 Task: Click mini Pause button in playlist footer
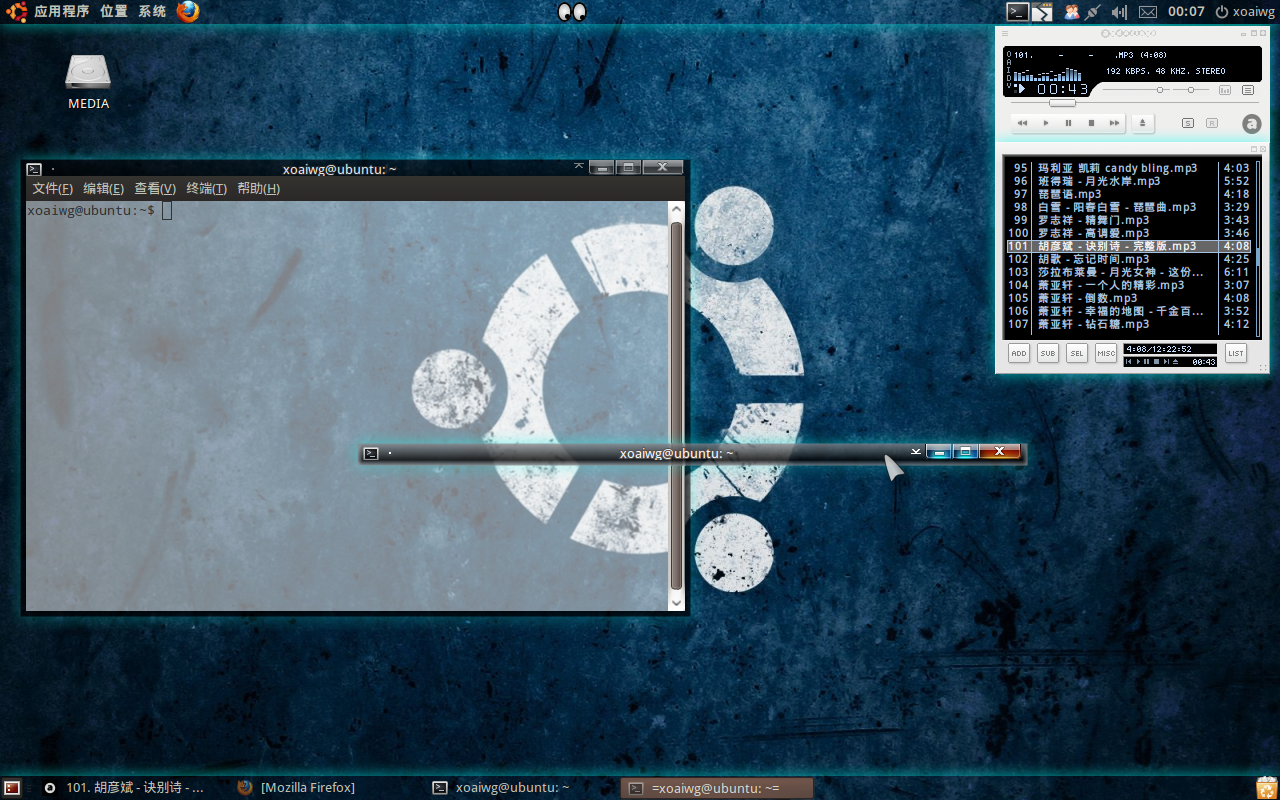tap(1146, 362)
